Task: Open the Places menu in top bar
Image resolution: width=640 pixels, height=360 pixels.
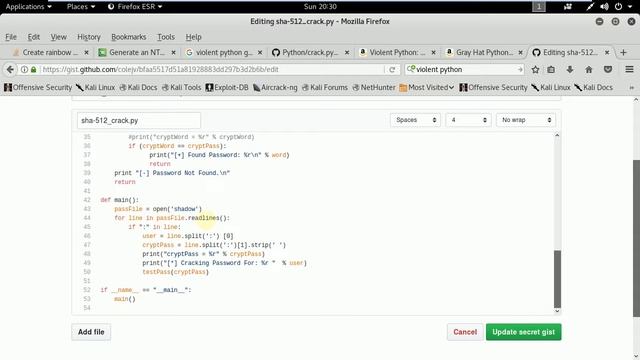Action: (x=81, y=7)
